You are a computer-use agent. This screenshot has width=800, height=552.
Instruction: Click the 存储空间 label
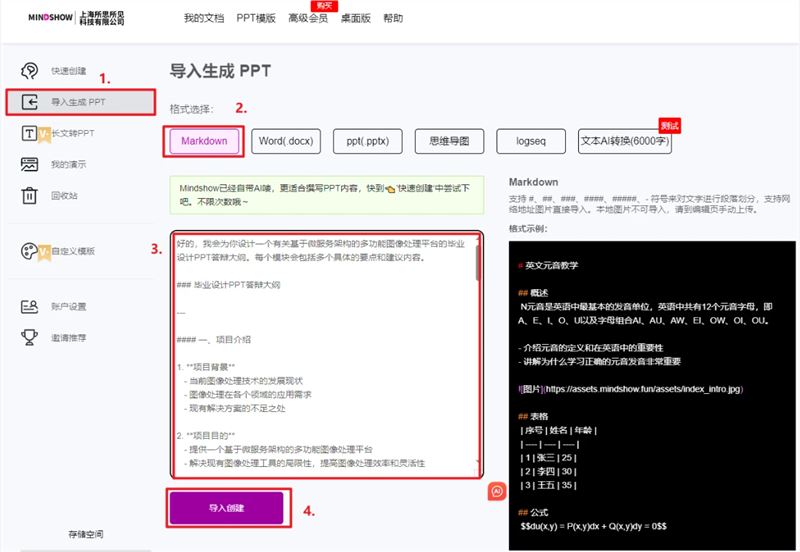[86, 534]
